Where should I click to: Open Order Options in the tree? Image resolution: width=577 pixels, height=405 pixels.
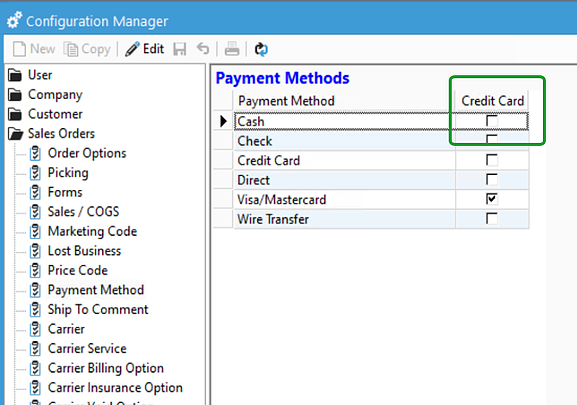pos(87,153)
